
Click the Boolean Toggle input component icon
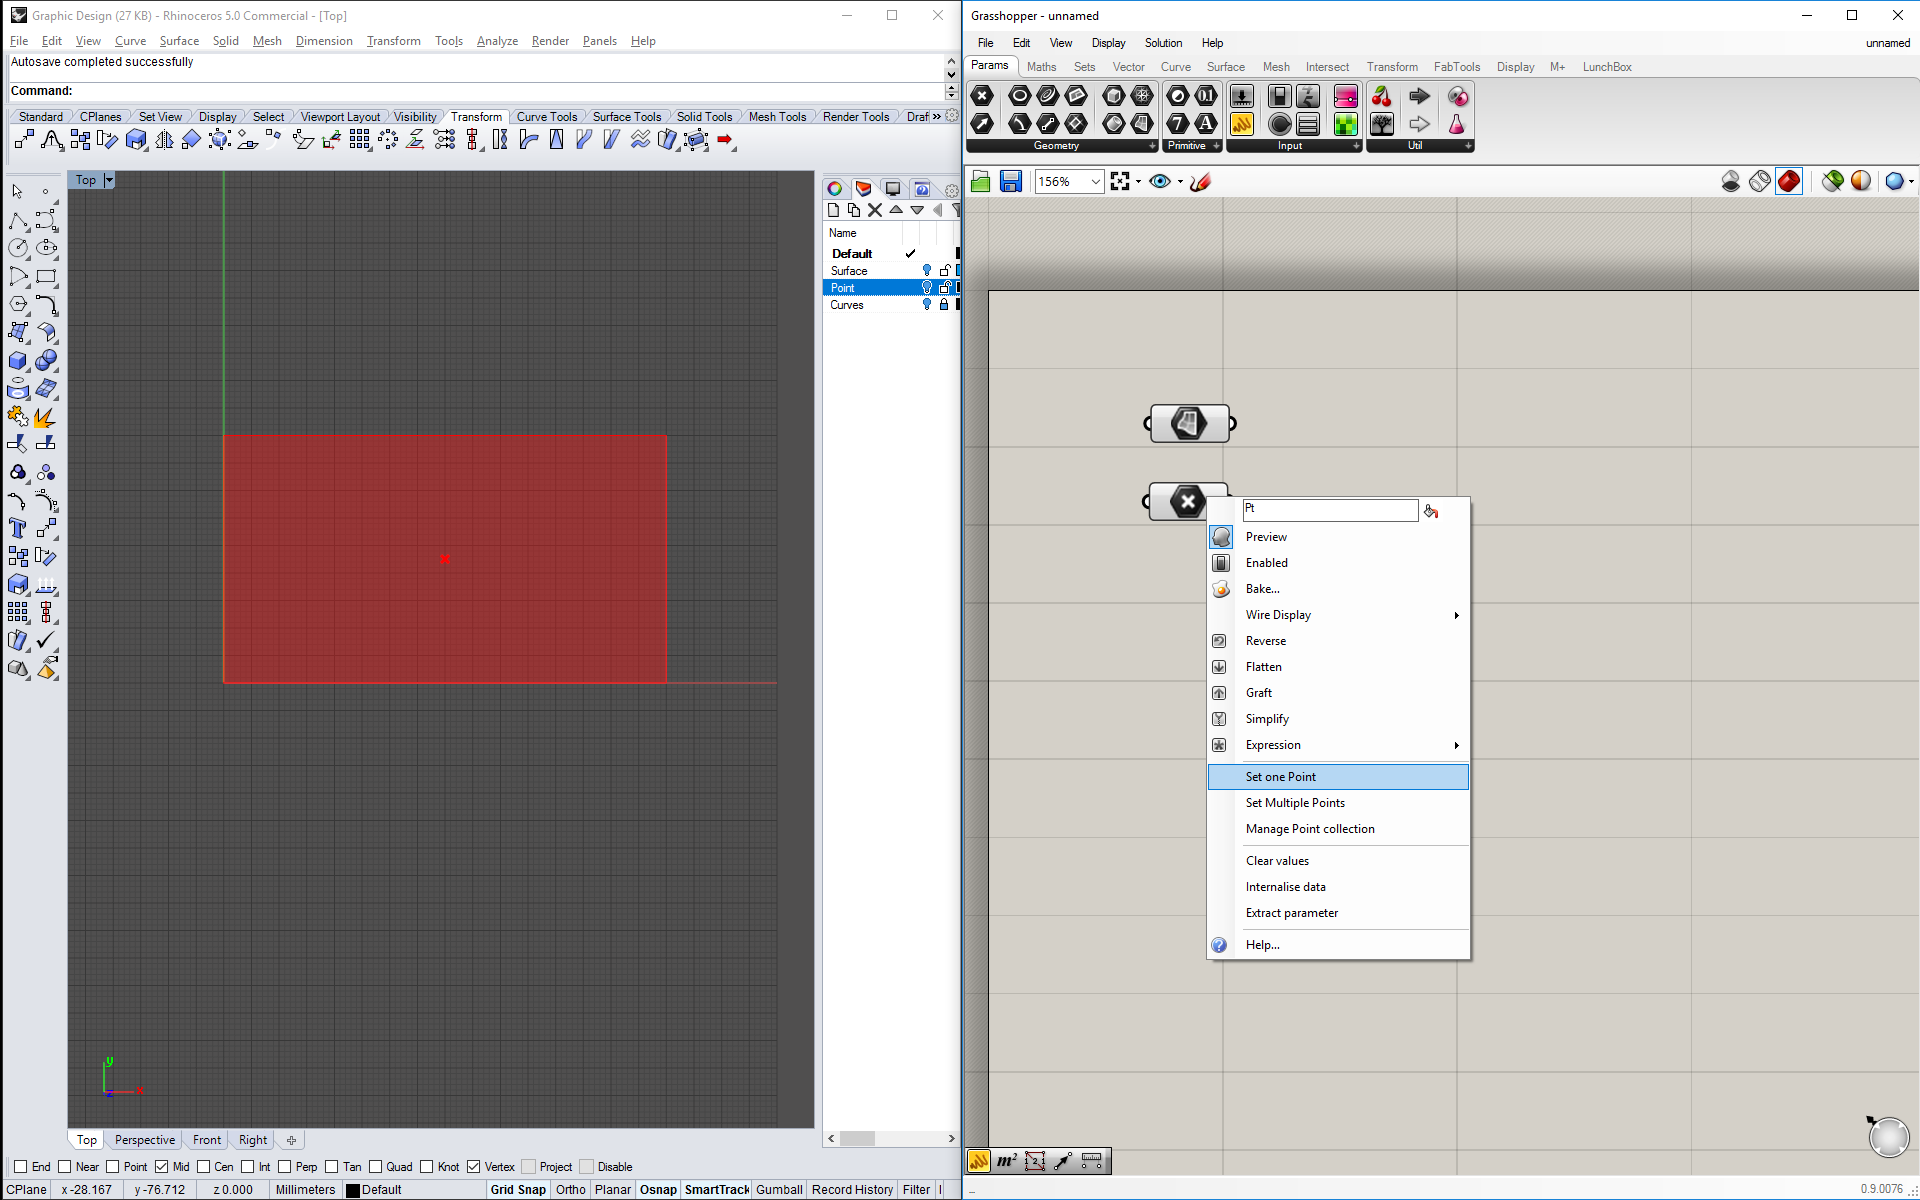pos(1279,96)
